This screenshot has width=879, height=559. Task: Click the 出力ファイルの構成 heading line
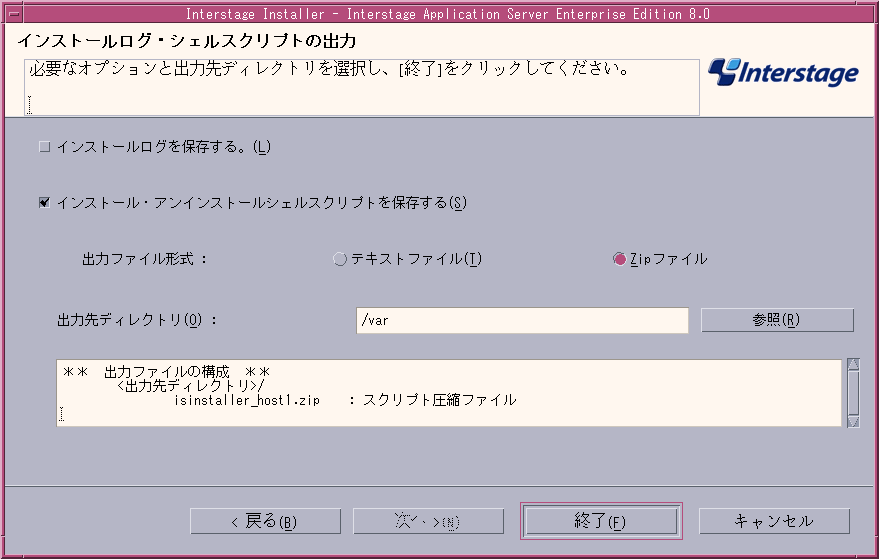click(x=166, y=372)
